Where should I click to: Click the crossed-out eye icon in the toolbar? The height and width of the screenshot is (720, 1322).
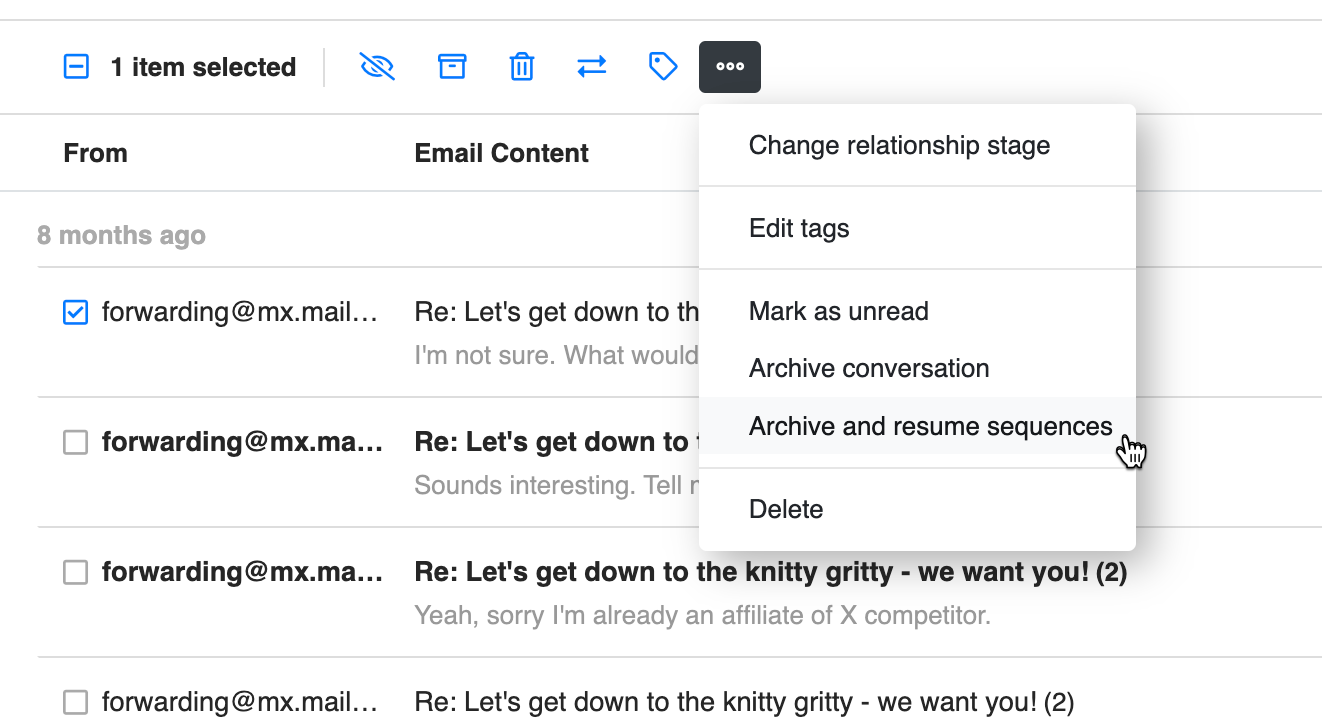pyautogui.click(x=377, y=67)
